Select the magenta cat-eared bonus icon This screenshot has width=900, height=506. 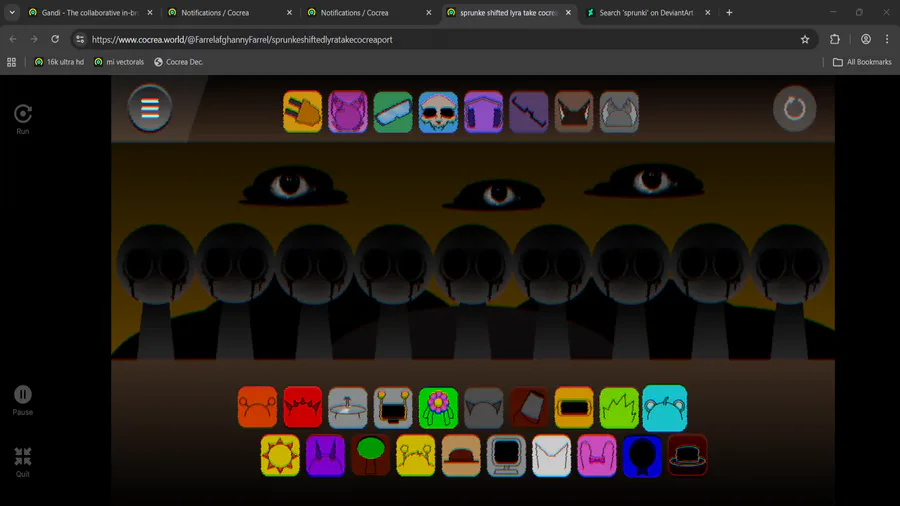pos(348,112)
